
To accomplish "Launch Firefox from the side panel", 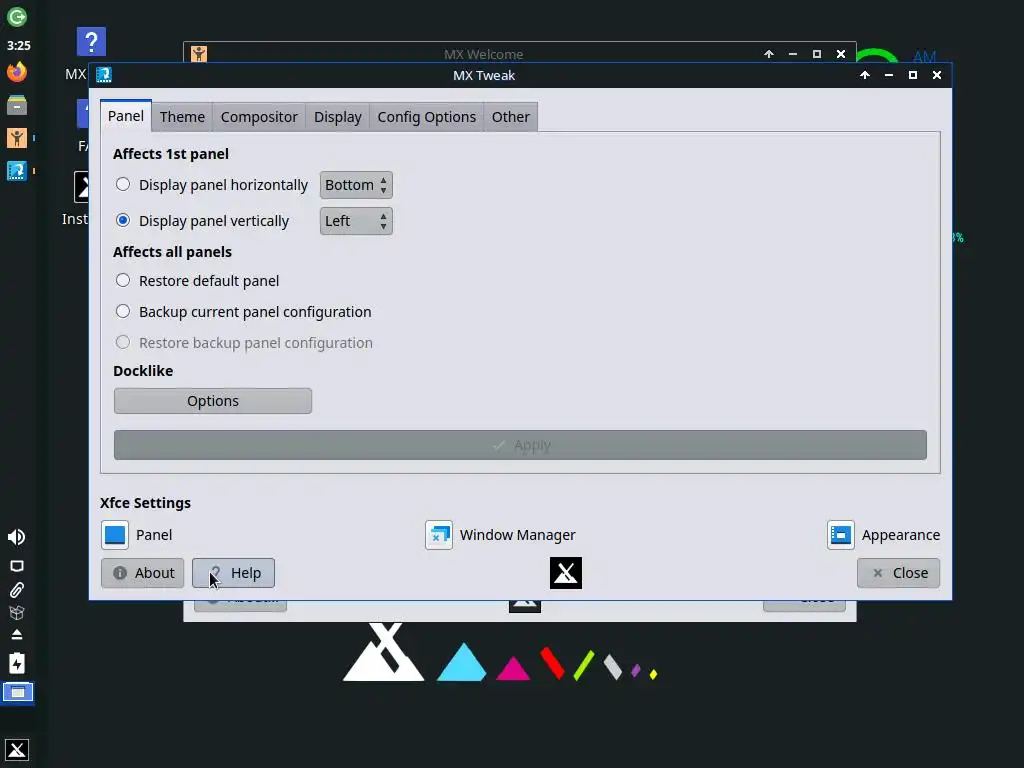I will point(17,71).
